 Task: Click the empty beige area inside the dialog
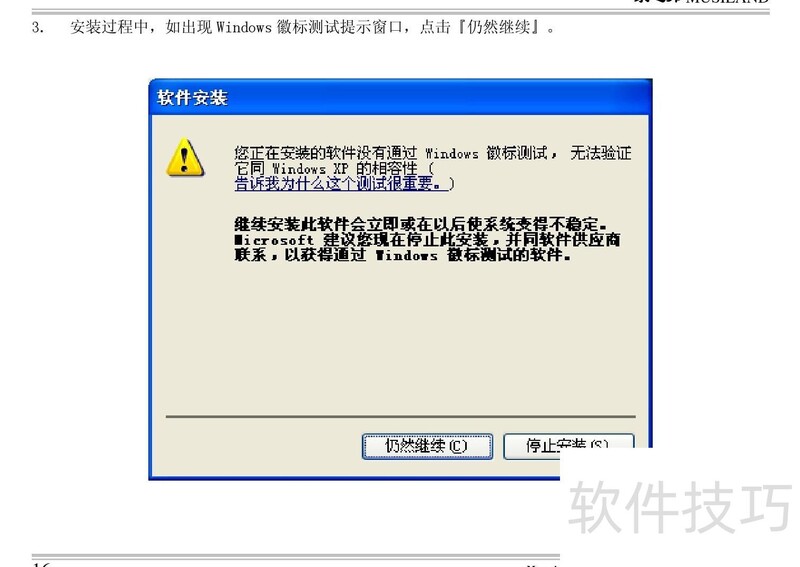[401, 337]
